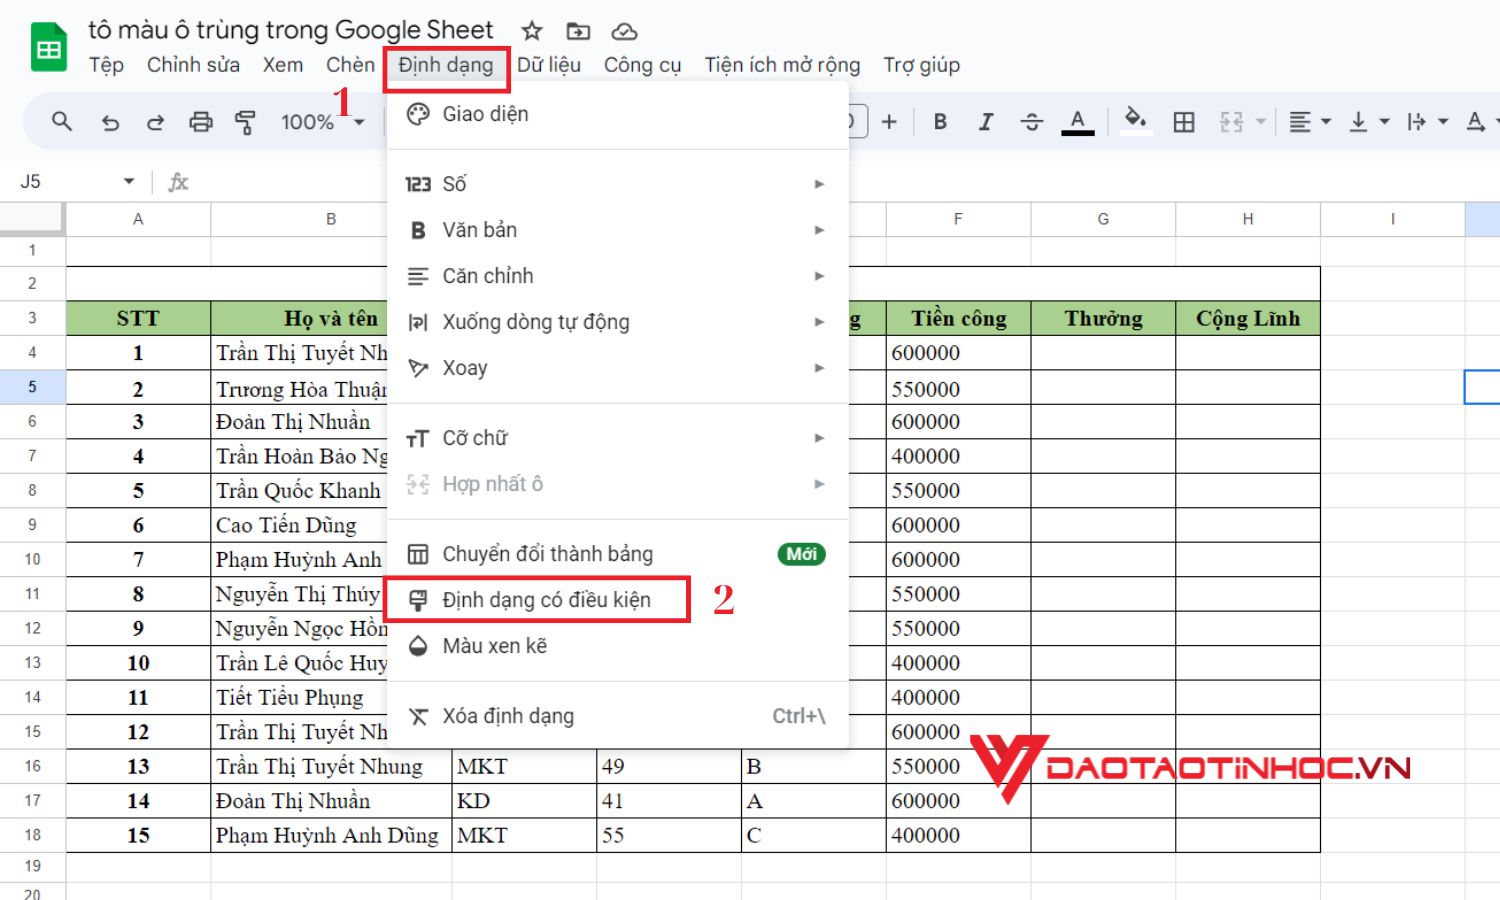Click the print icon in toolbar
This screenshot has height=900, width=1500.
tap(201, 122)
